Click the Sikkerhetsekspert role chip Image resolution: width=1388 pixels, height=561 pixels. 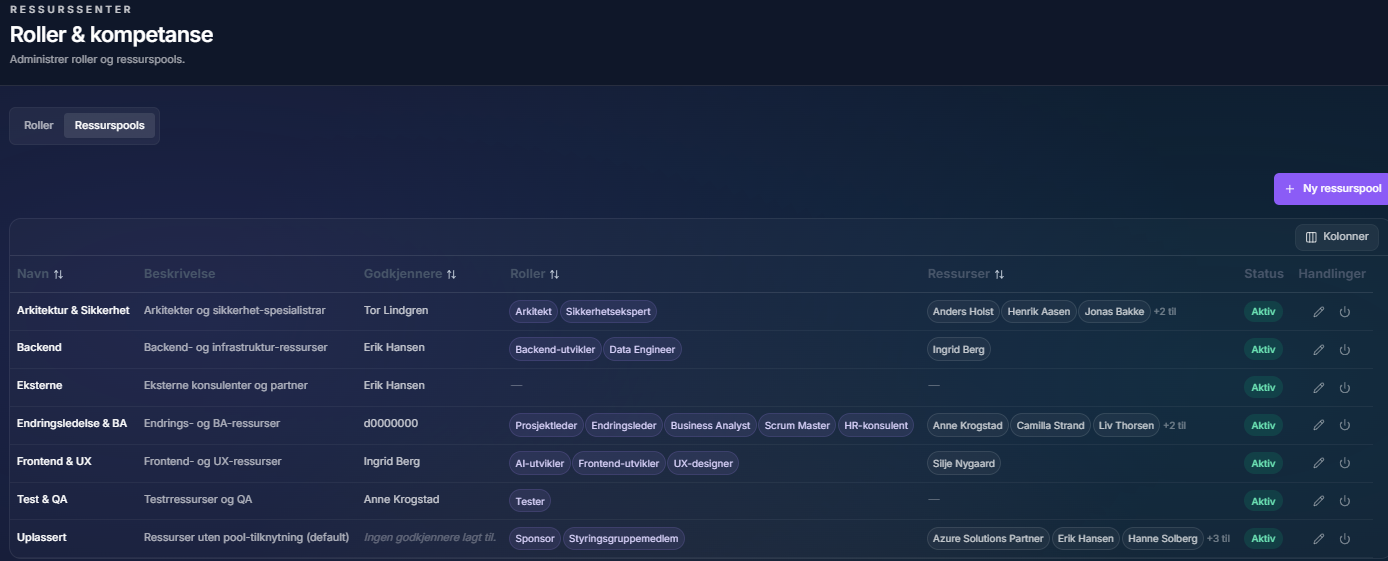coord(608,312)
